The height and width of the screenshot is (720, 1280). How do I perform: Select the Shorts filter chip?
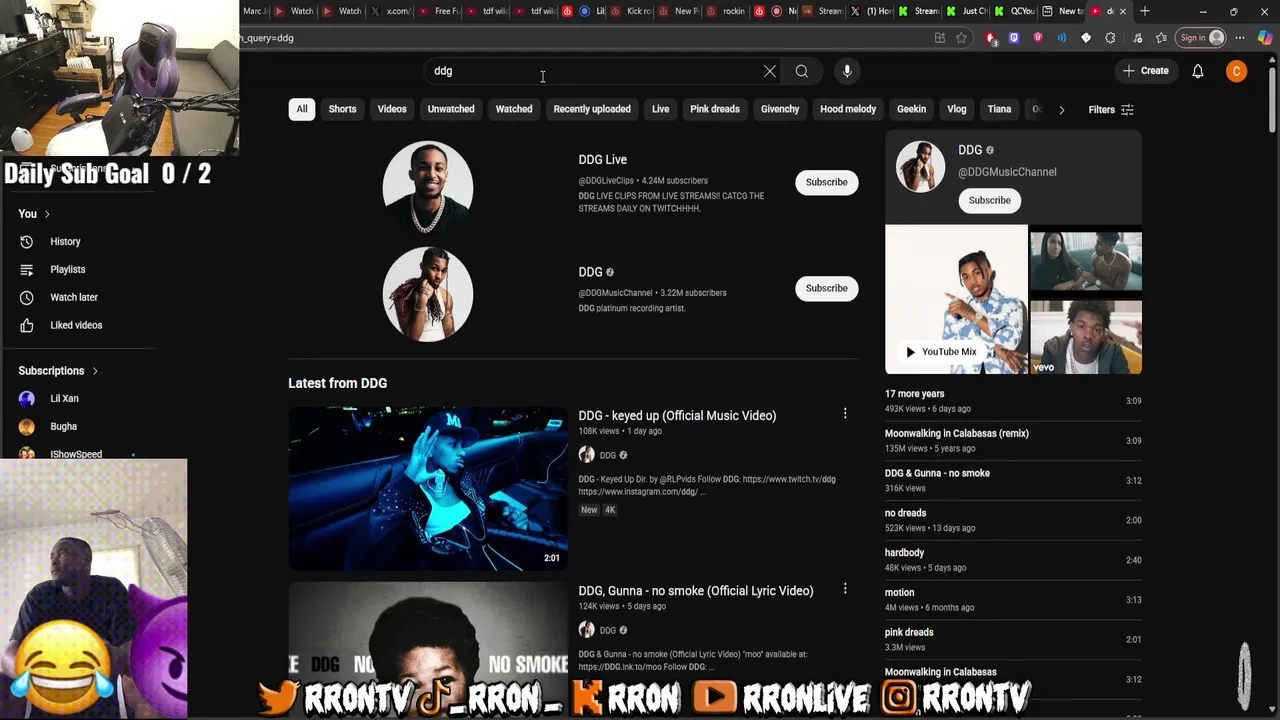pyautogui.click(x=342, y=109)
